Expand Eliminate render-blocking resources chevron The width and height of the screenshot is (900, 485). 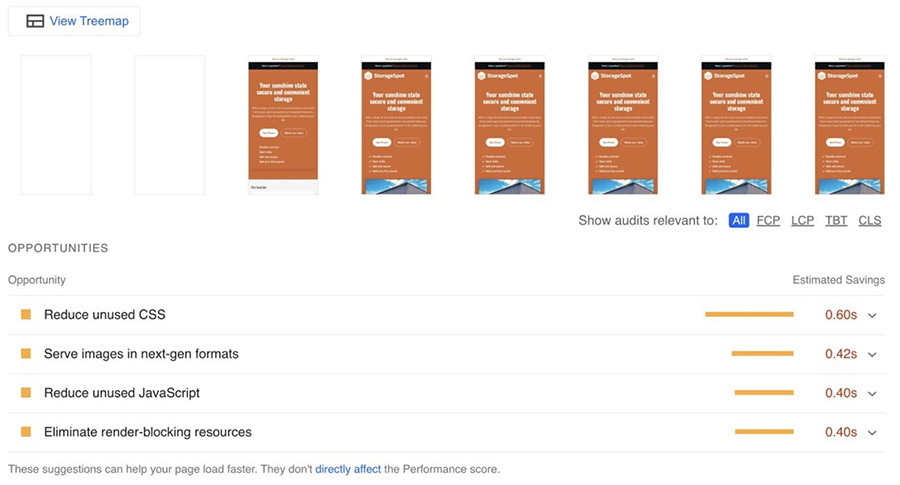click(x=872, y=432)
